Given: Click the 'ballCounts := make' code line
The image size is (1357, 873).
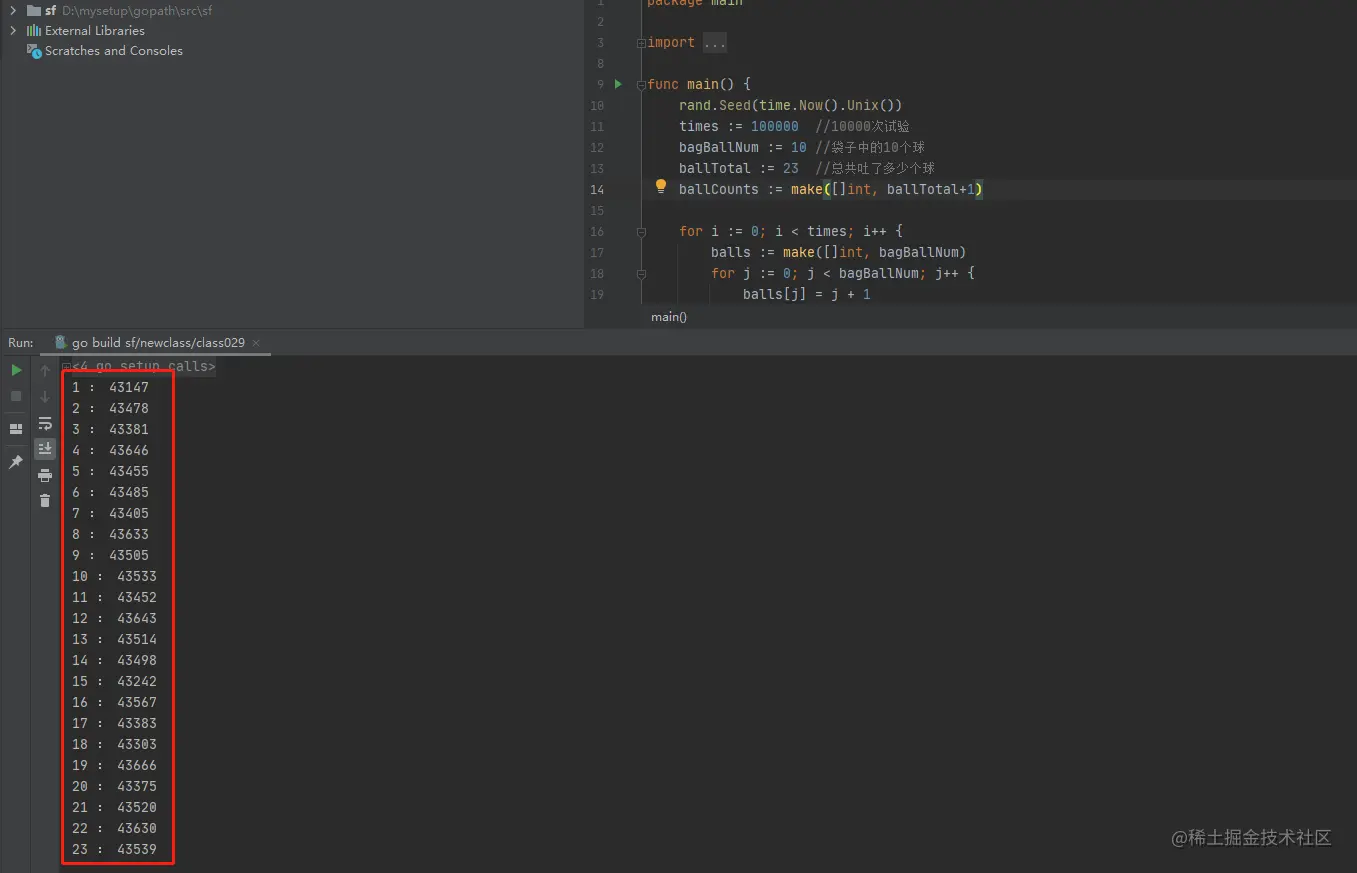Looking at the screenshot, I should coord(831,189).
